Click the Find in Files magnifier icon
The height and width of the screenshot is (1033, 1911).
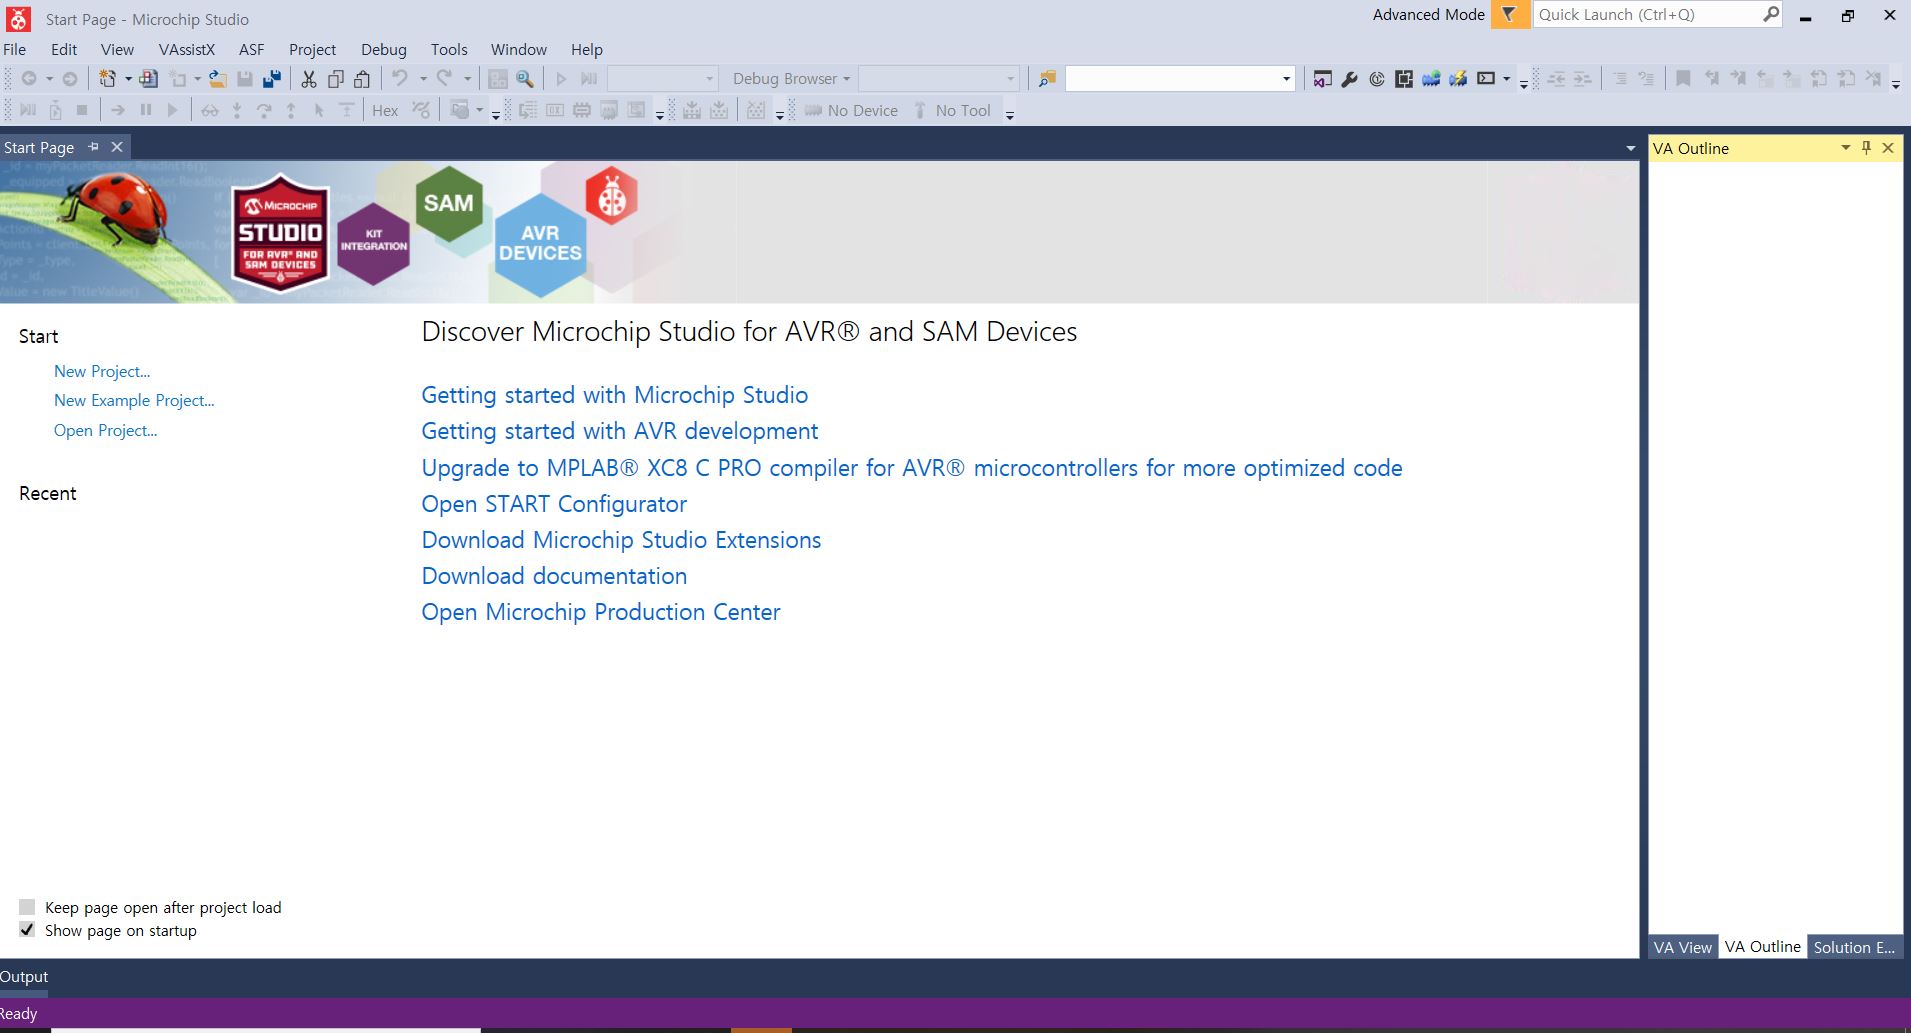(524, 79)
